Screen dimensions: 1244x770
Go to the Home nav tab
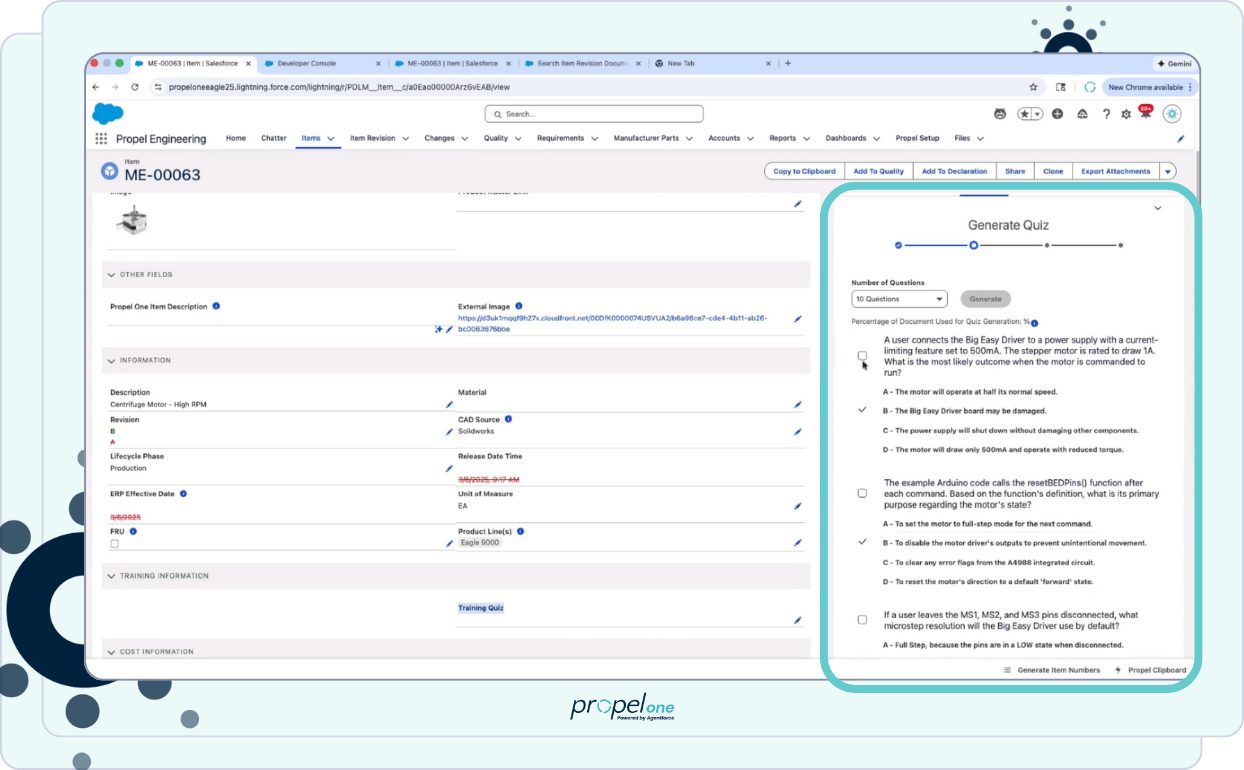236,139
